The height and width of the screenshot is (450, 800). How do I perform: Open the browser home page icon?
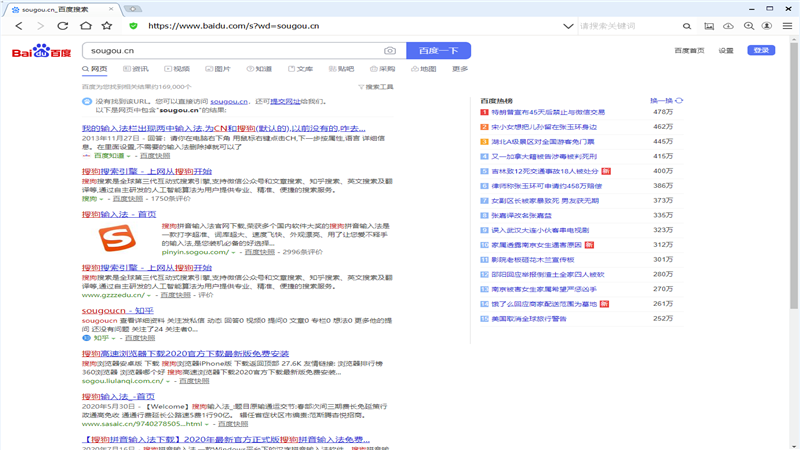86,26
